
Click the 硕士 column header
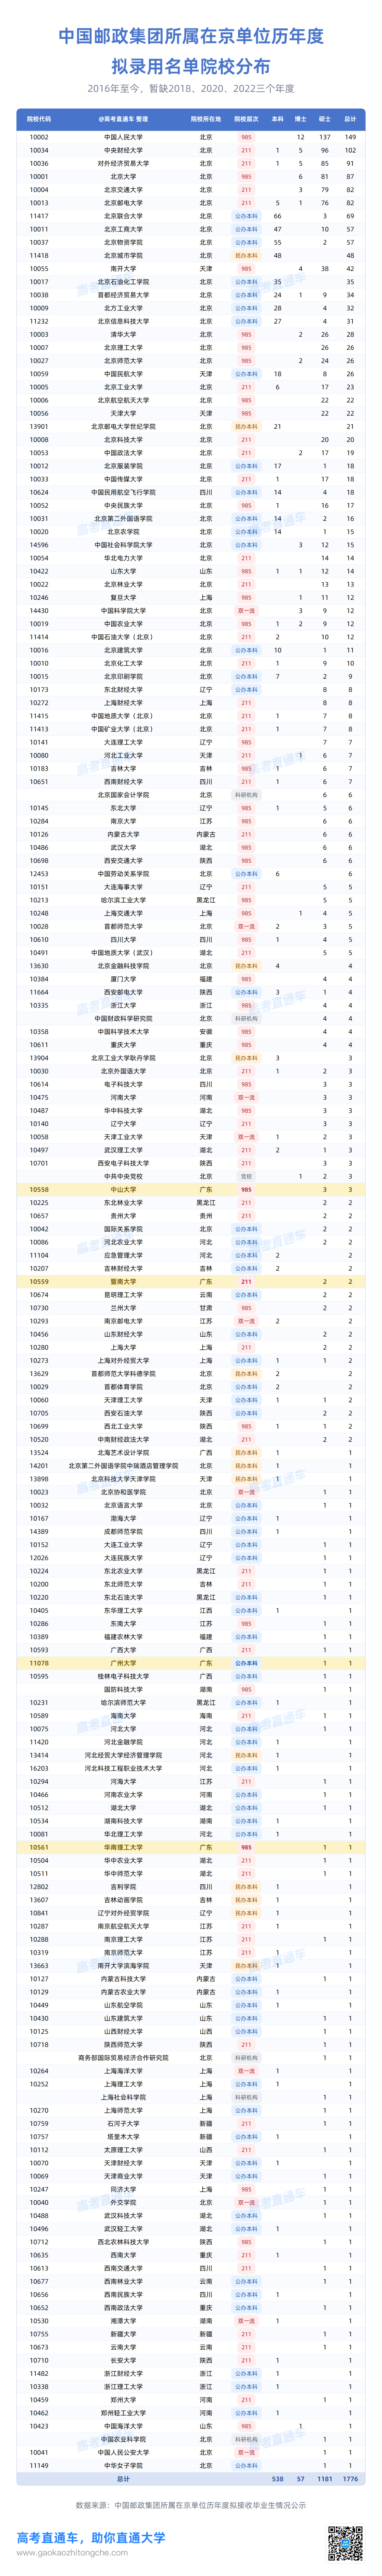coord(325,119)
